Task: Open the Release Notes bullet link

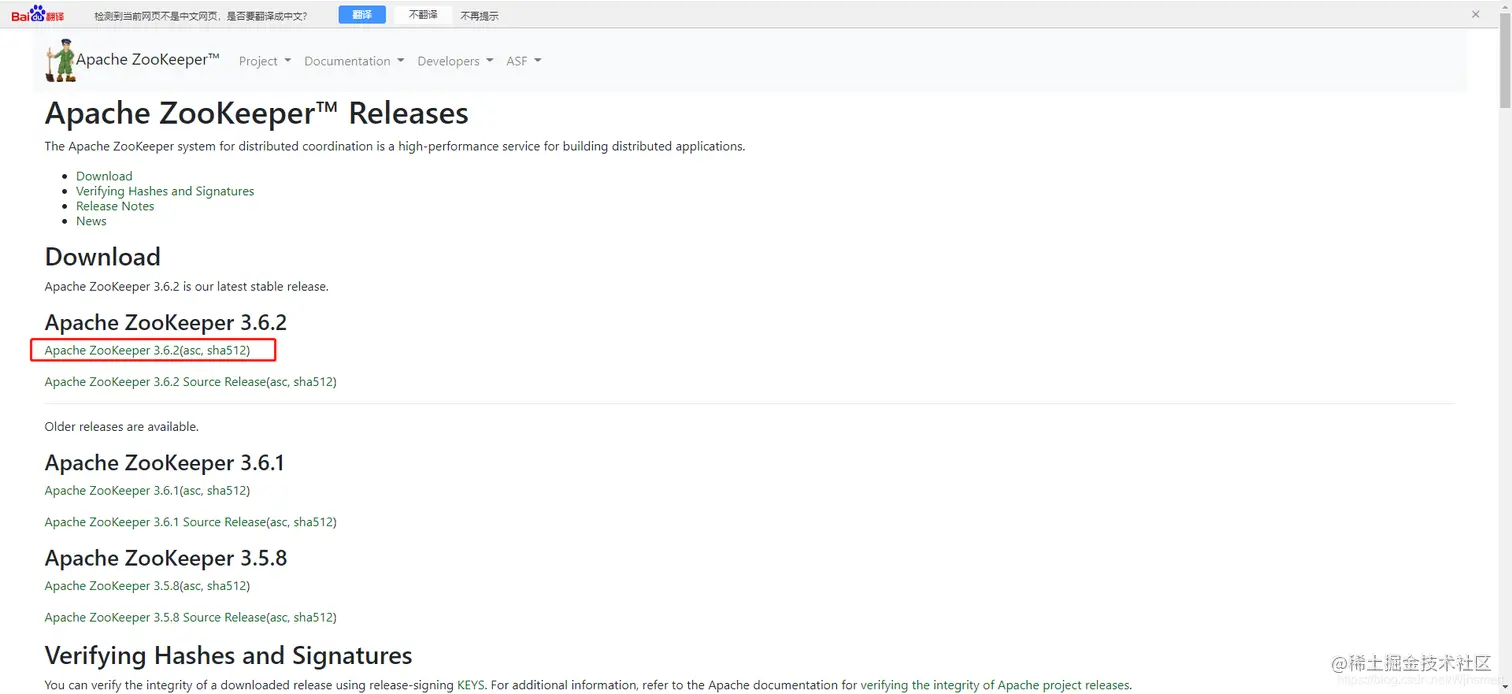Action: click(115, 206)
